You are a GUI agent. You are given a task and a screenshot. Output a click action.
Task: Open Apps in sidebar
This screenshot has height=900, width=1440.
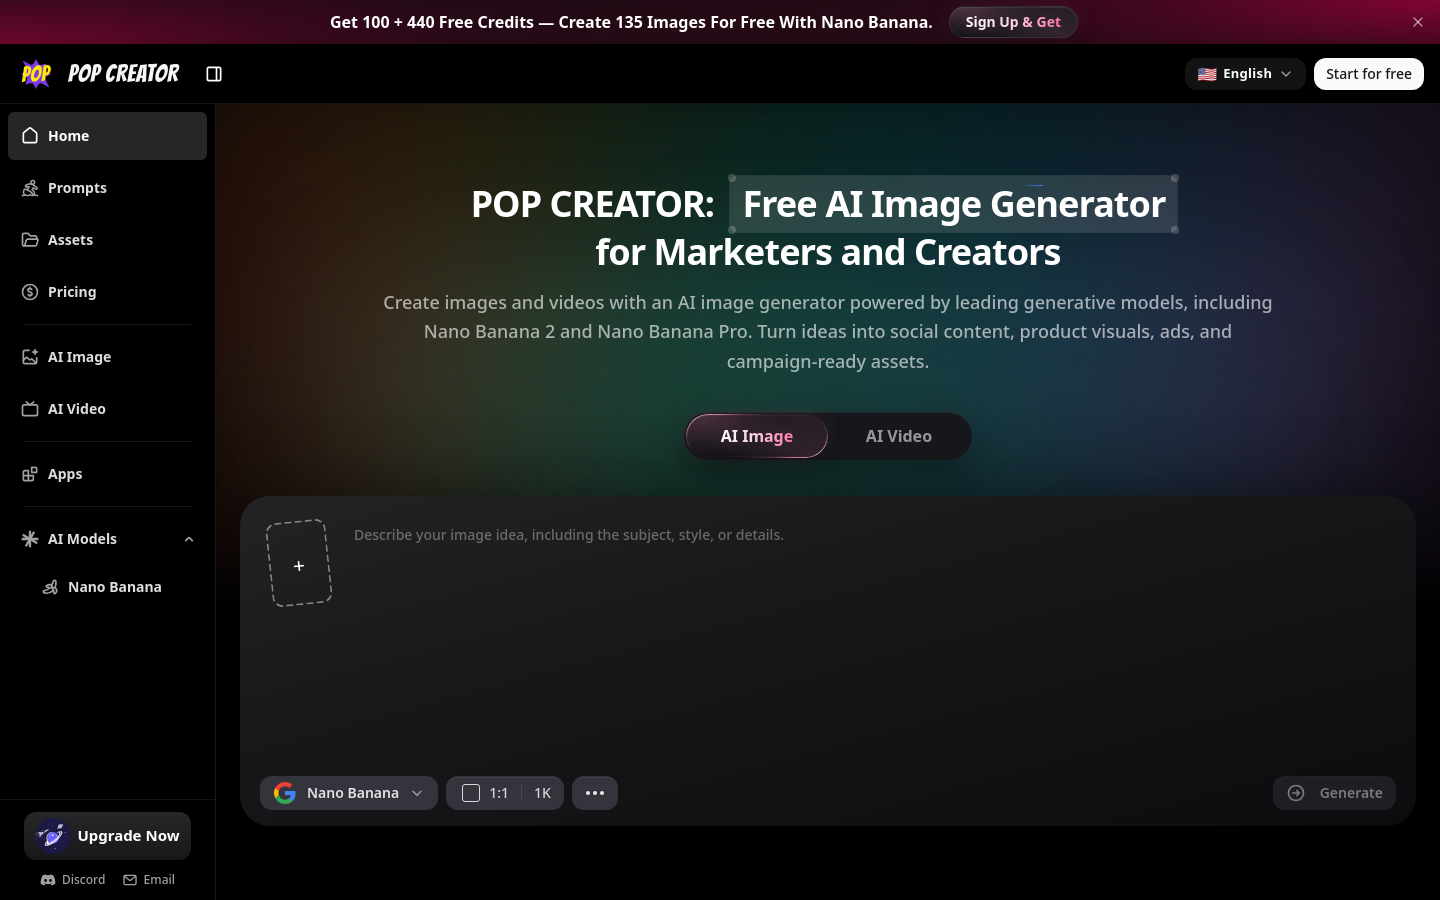[x=107, y=474]
